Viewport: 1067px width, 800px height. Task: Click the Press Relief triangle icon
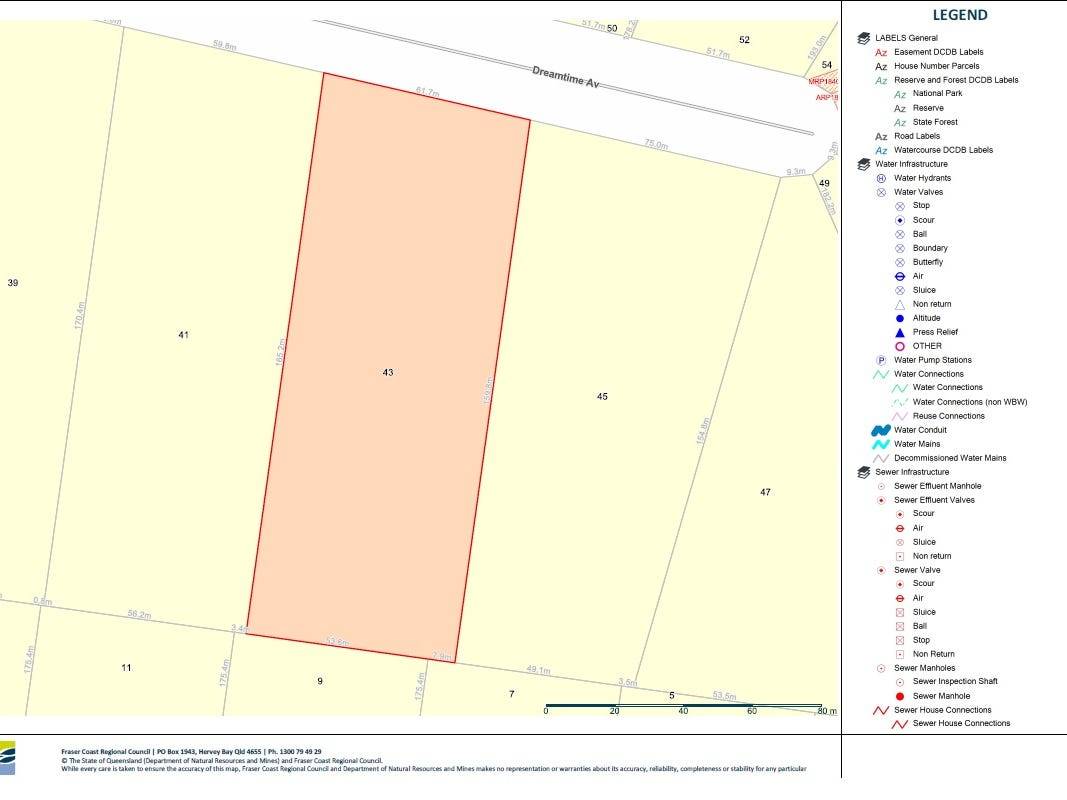(900, 332)
